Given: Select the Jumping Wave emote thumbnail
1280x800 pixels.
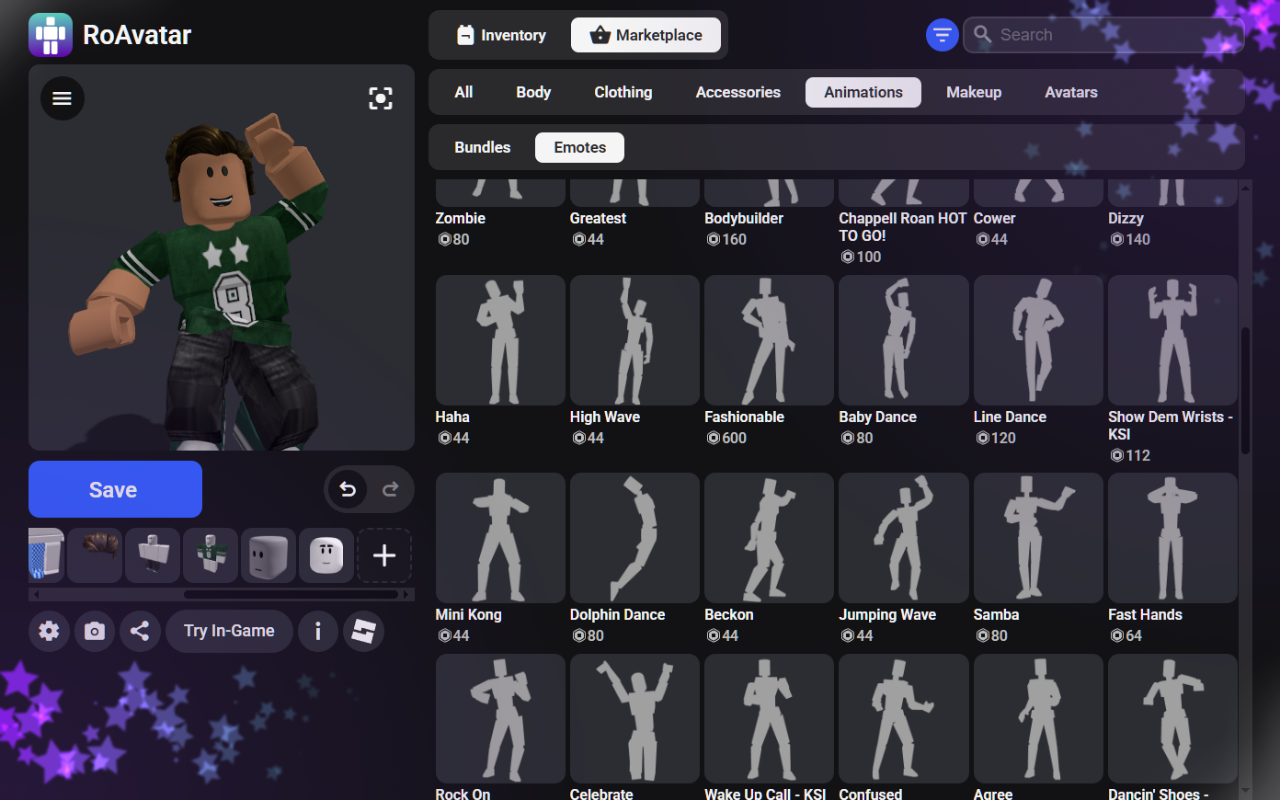Looking at the screenshot, I should coord(904,538).
